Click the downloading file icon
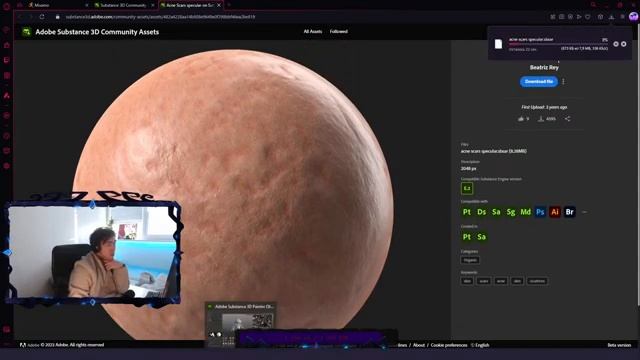Viewport: 640px width, 360px height. [x=498, y=44]
